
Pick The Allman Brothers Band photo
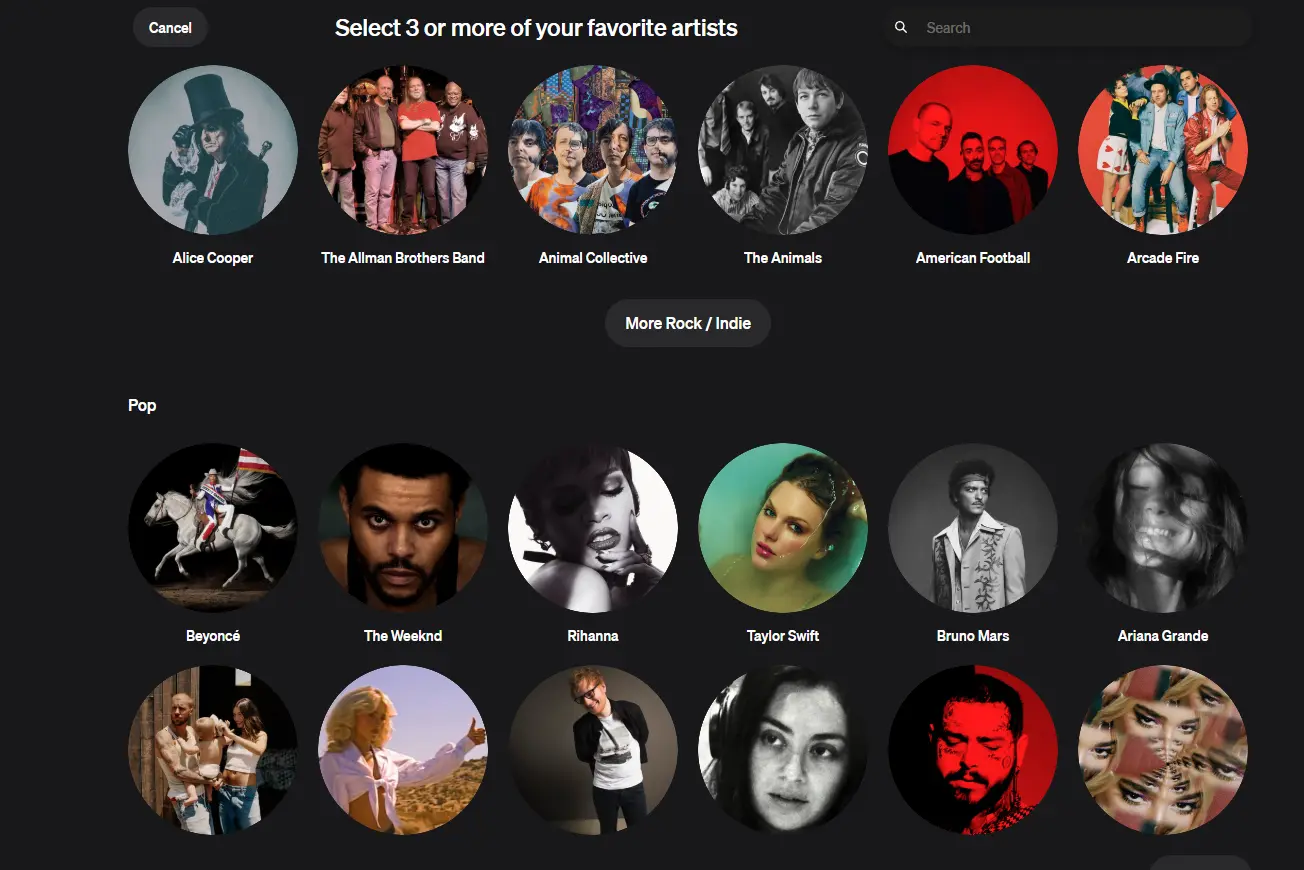coord(403,150)
